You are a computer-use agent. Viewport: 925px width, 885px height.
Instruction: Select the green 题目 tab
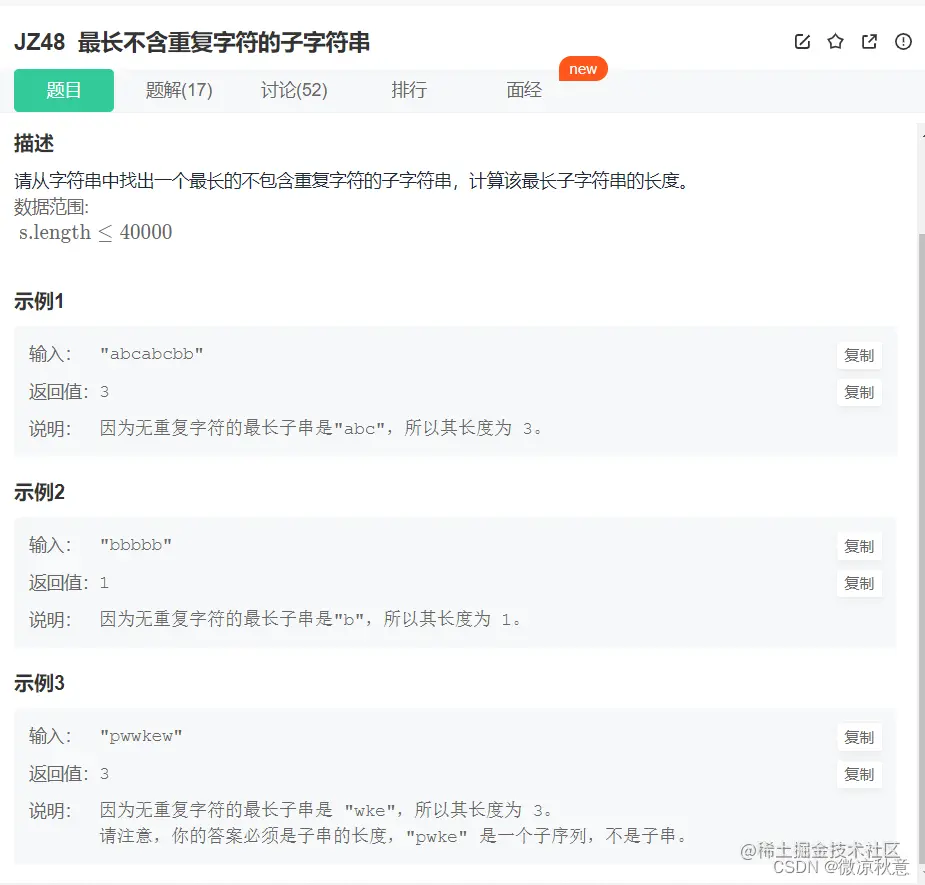[64, 90]
